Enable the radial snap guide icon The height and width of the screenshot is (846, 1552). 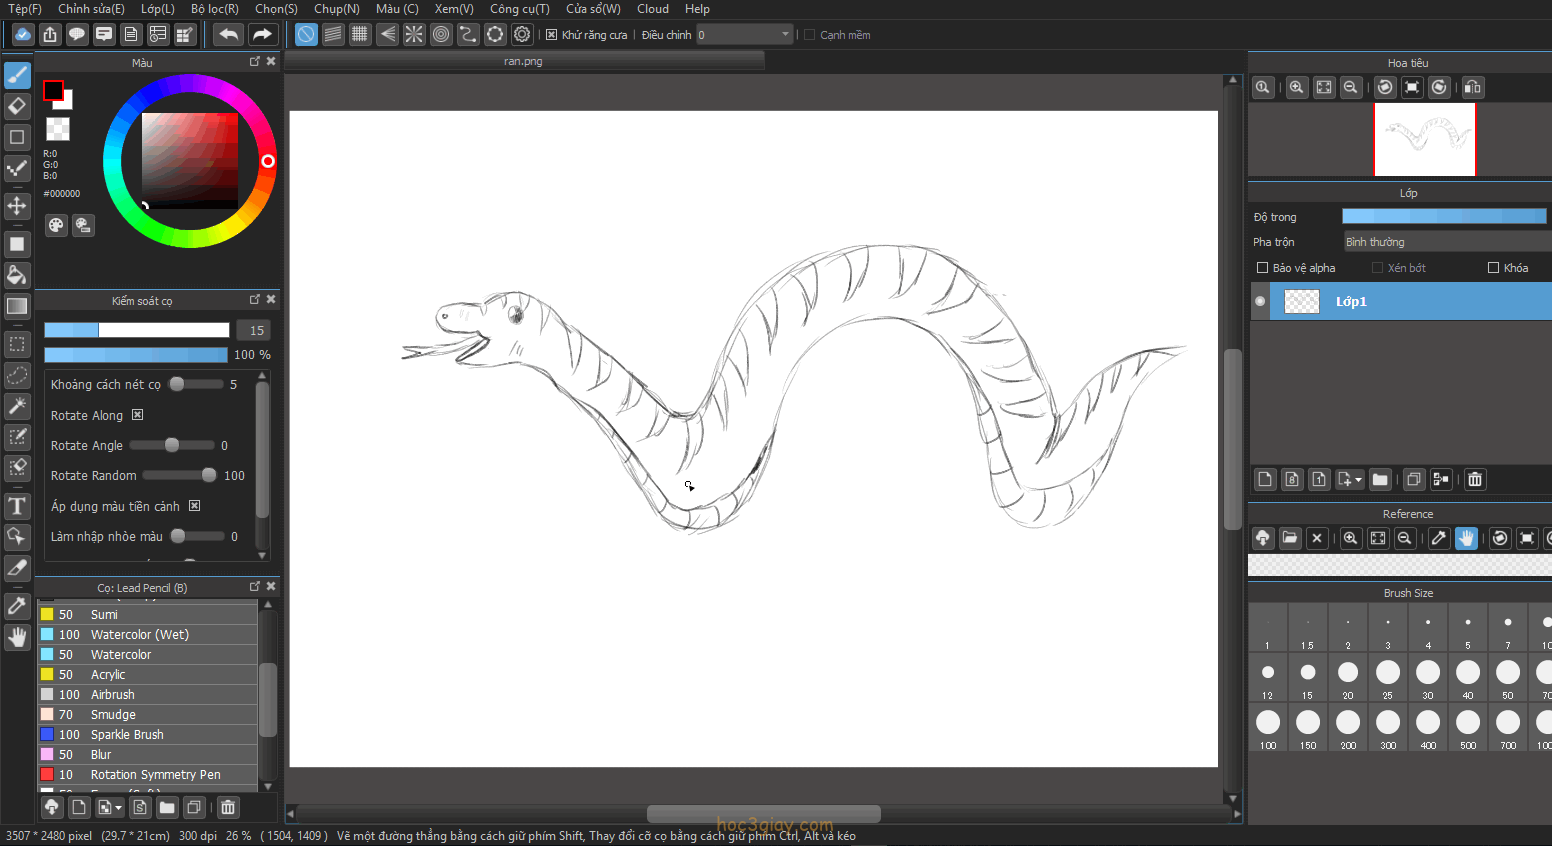(414, 35)
